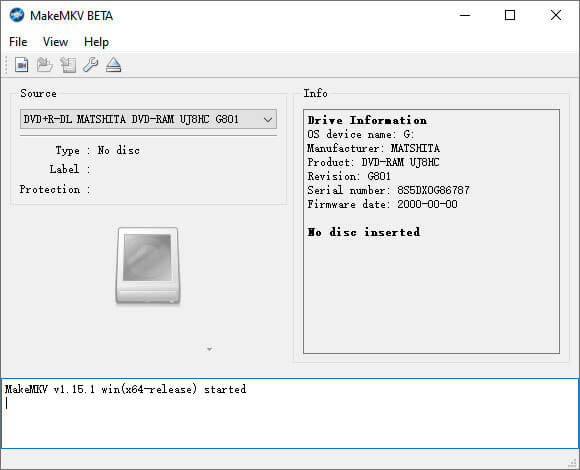Click the MakeMKV logo in the title bar
Viewport: 580px width, 470px height.
coord(17,15)
